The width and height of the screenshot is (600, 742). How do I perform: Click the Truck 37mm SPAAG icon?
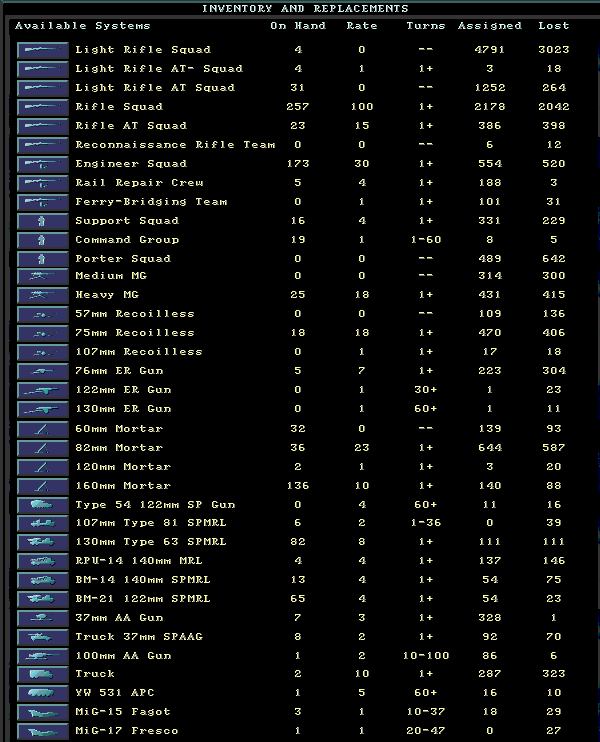tap(43, 637)
